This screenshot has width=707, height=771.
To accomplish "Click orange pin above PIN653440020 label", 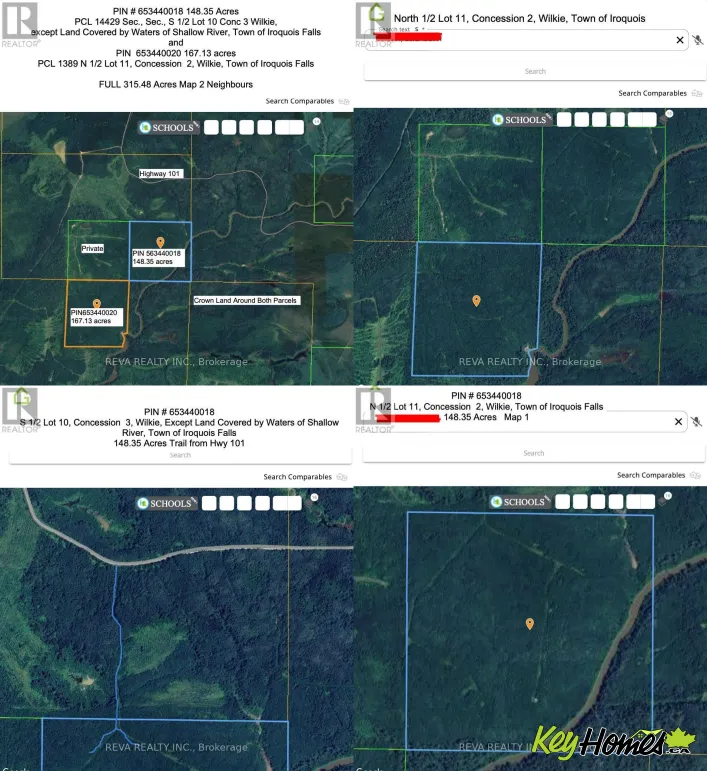I will pyautogui.click(x=97, y=304).
